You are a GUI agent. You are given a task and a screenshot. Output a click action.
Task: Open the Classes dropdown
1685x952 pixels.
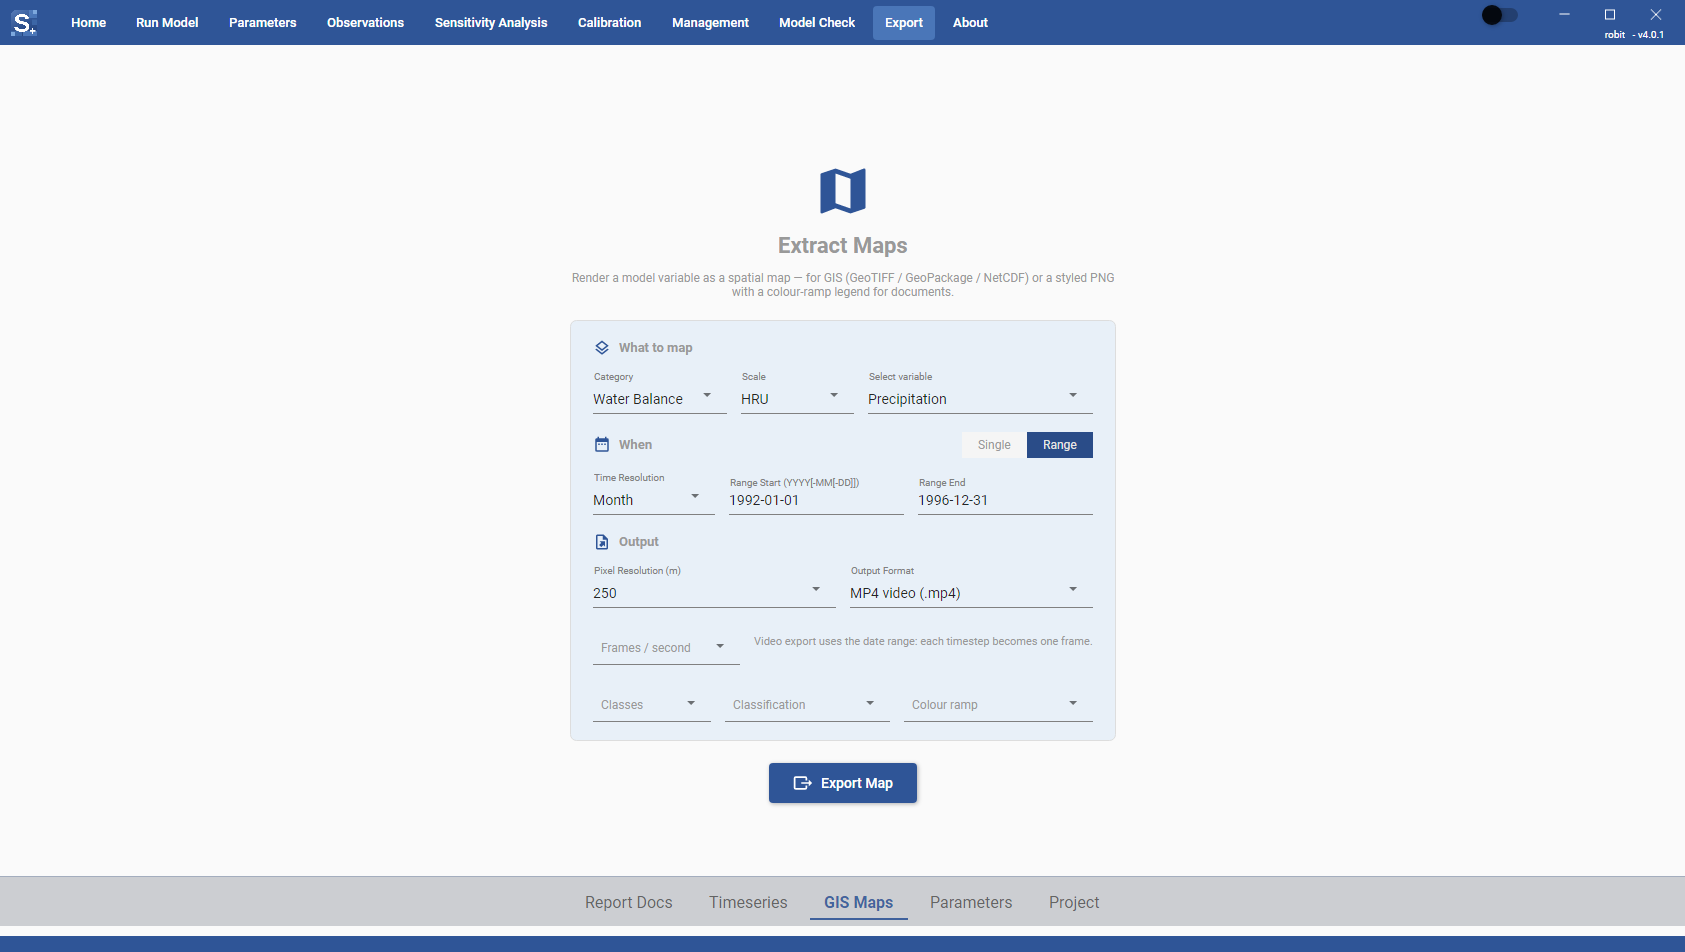pos(652,705)
